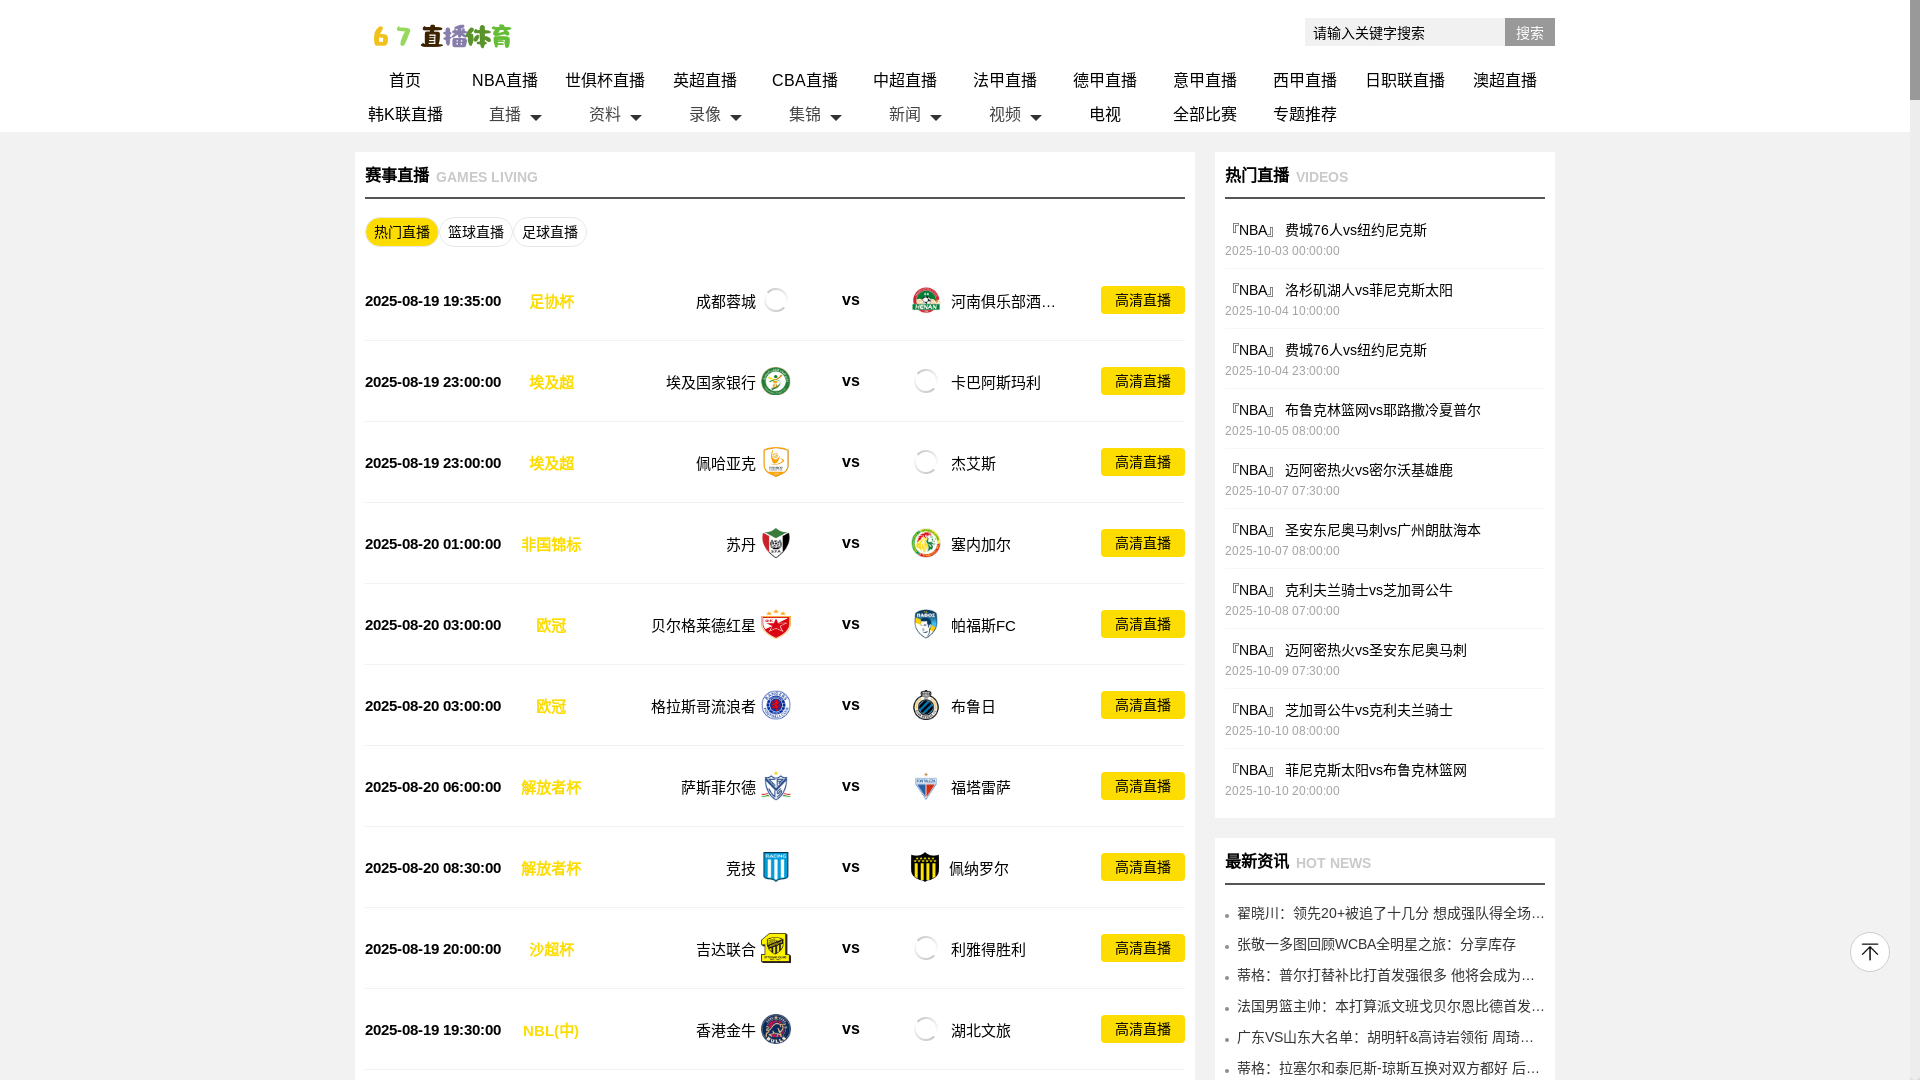Screen dimensions: 1920x1080
Task: Click the 苏丹 national team crest
Action: point(776,543)
